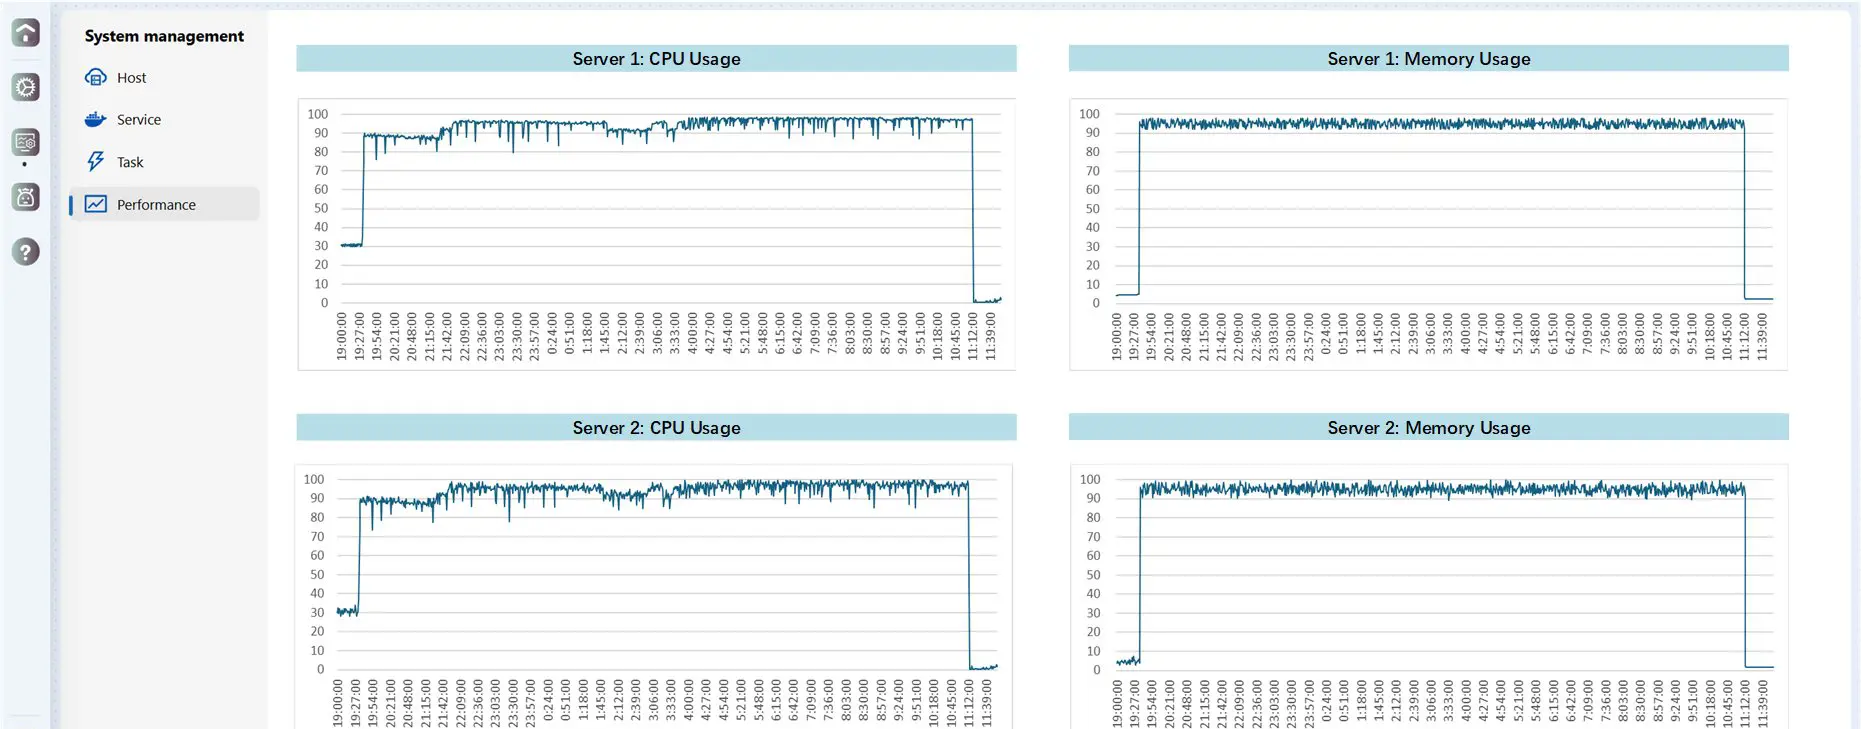Viewport: 1861px width, 729px height.
Task: Switch to the Task section
Action: tap(130, 162)
